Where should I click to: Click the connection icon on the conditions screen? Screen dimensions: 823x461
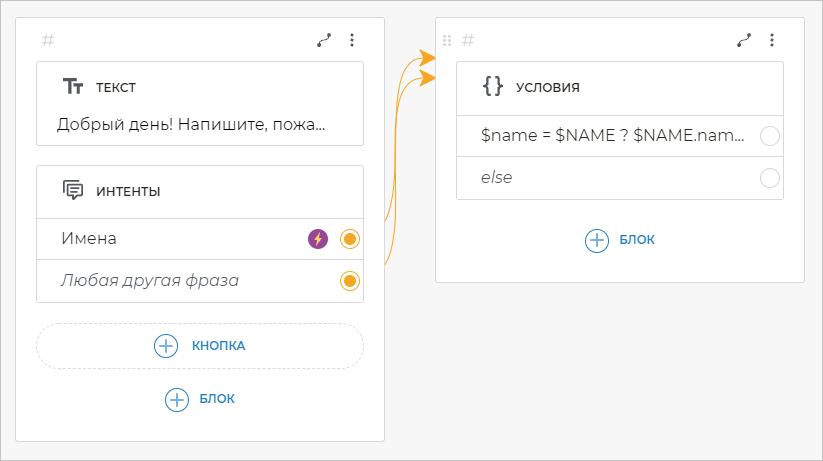[x=744, y=40]
